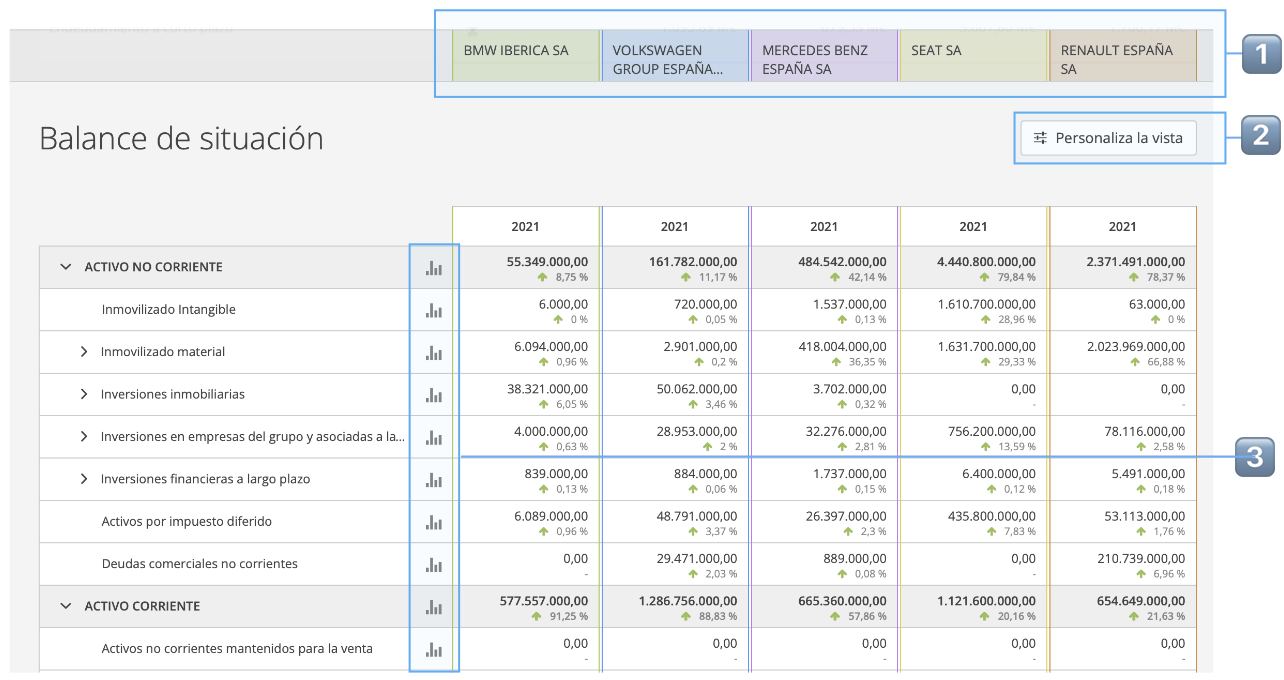This screenshot has width=1284, height=680.
Task: Click value 1.286.756.000,00 Activo corriente cell
Action: pos(688,600)
